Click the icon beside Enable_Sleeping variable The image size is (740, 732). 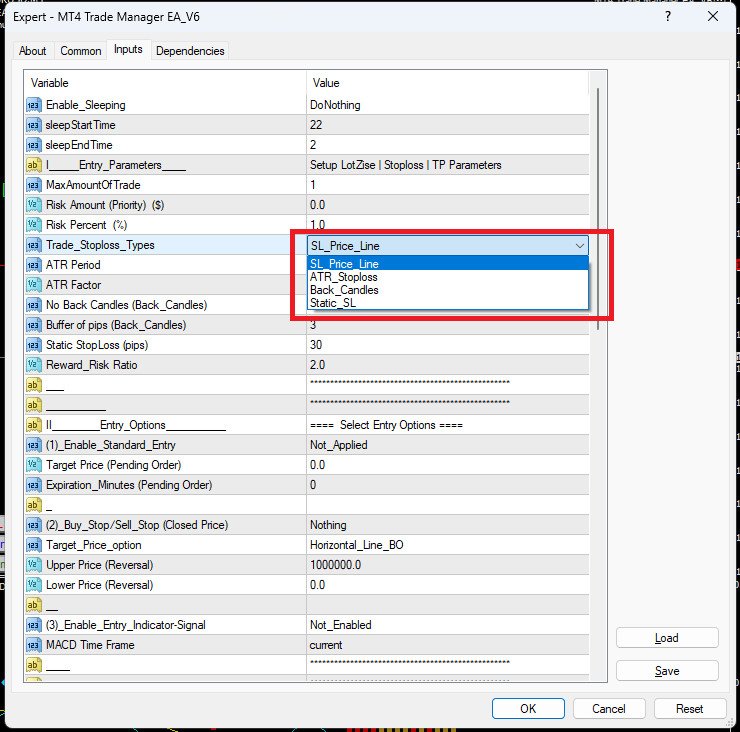(33, 105)
